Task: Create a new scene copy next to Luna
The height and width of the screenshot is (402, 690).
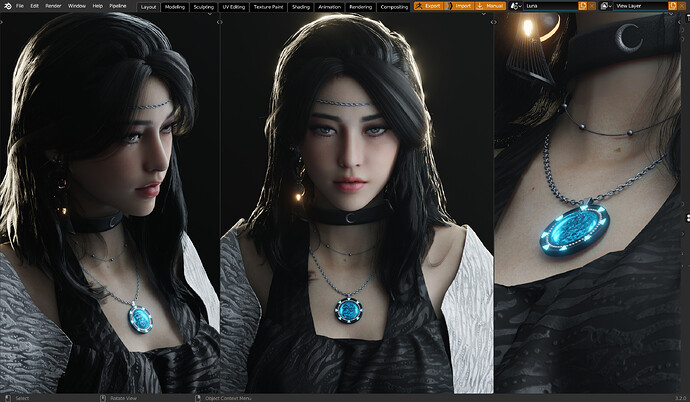Action: point(583,6)
